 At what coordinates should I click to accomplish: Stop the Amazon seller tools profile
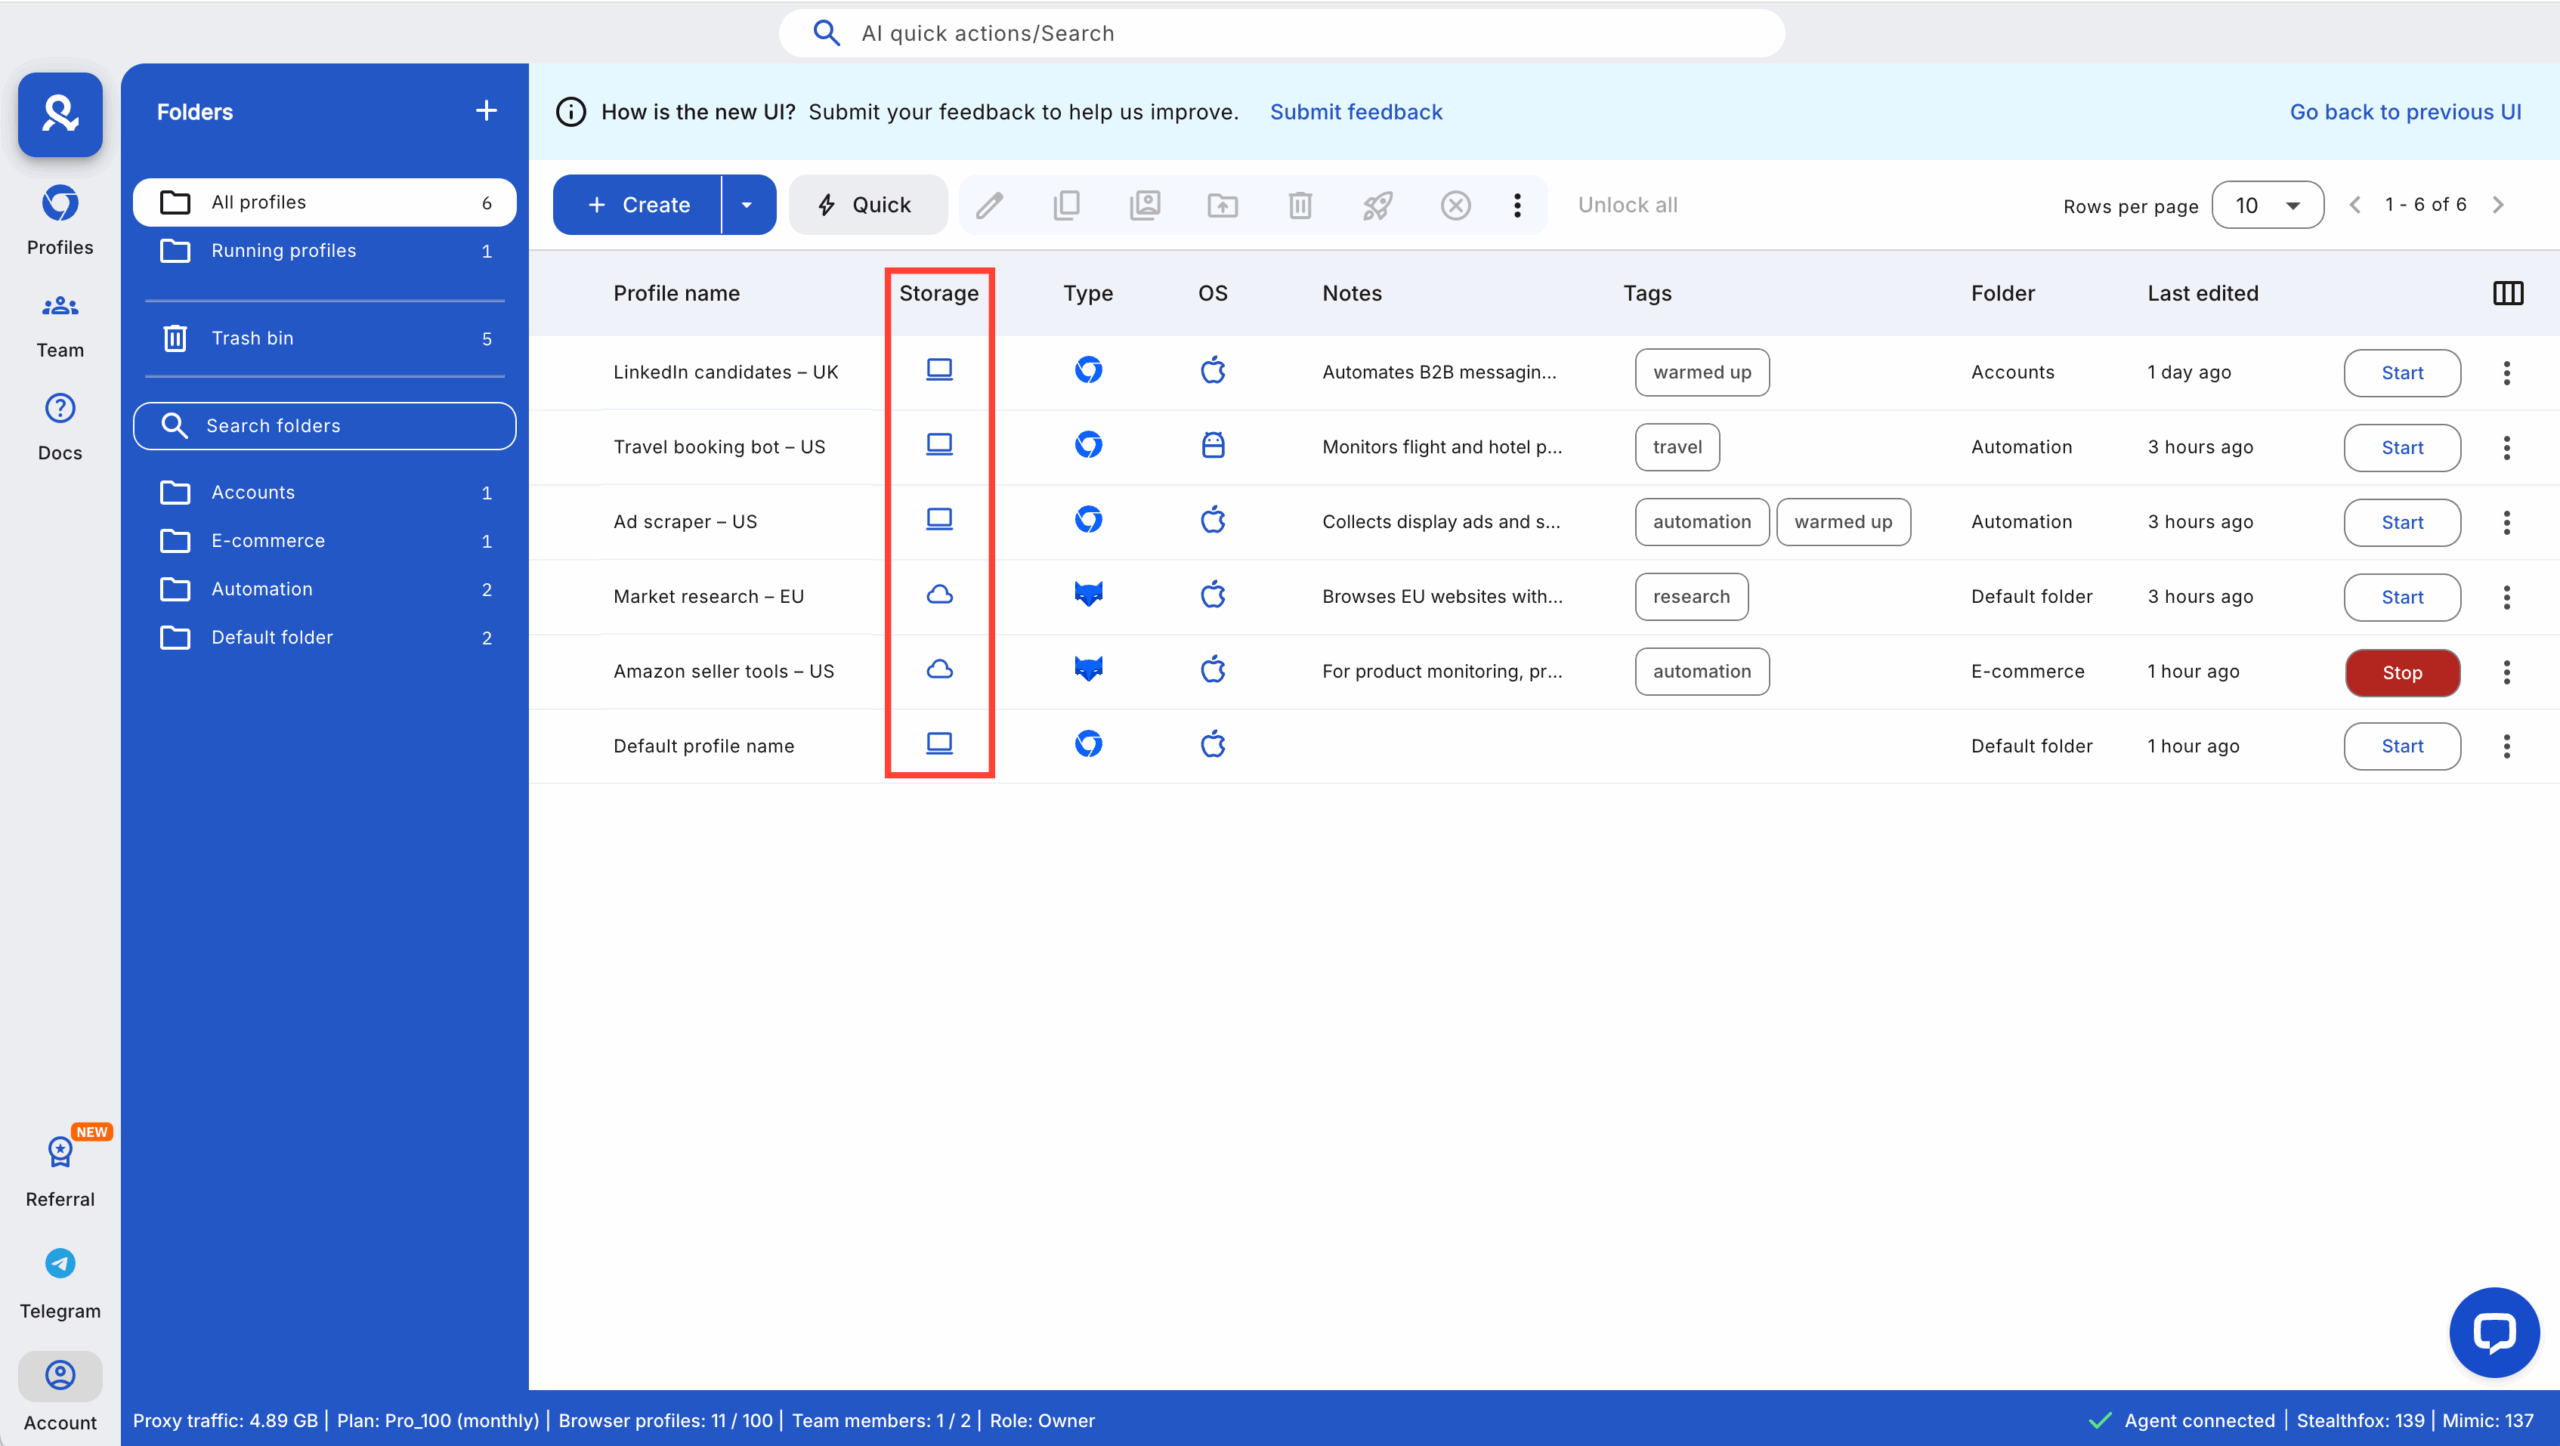coord(2401,672)
